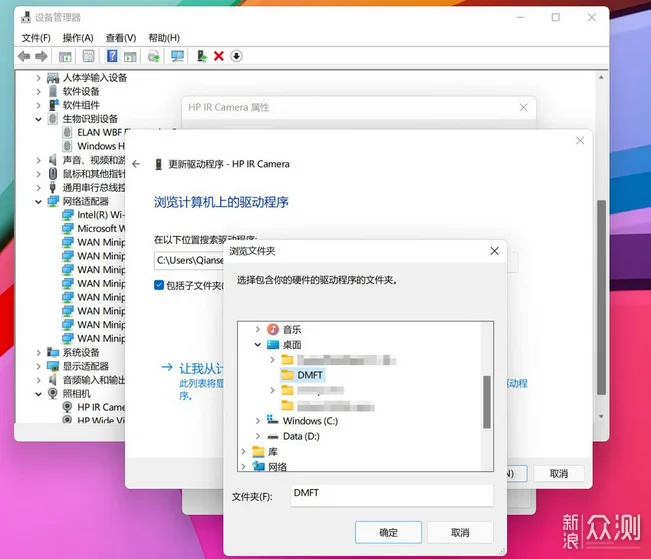
Task: Click the Device Manager vertical scrollbar thumb
Action: (x=601, y=297)
